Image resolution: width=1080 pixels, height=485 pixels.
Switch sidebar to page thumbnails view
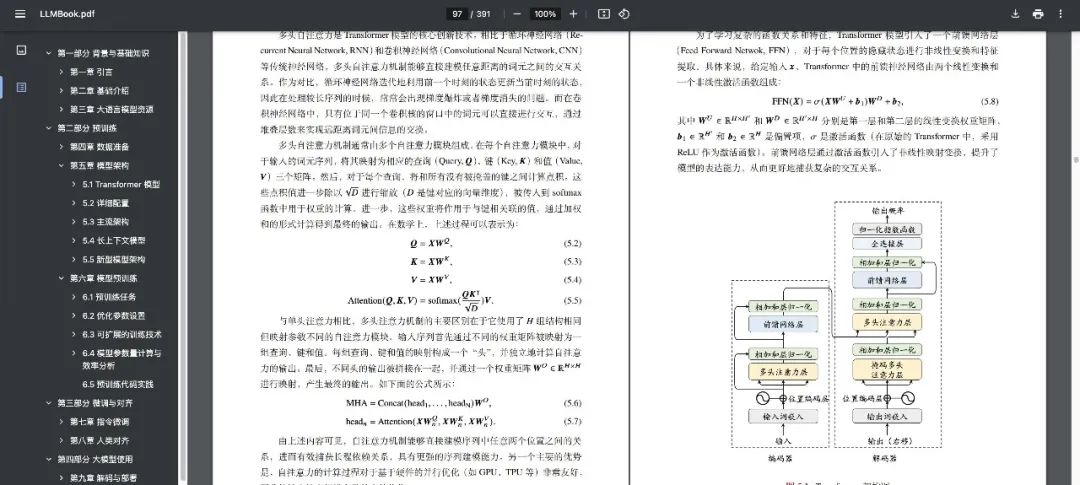(21, 50)
